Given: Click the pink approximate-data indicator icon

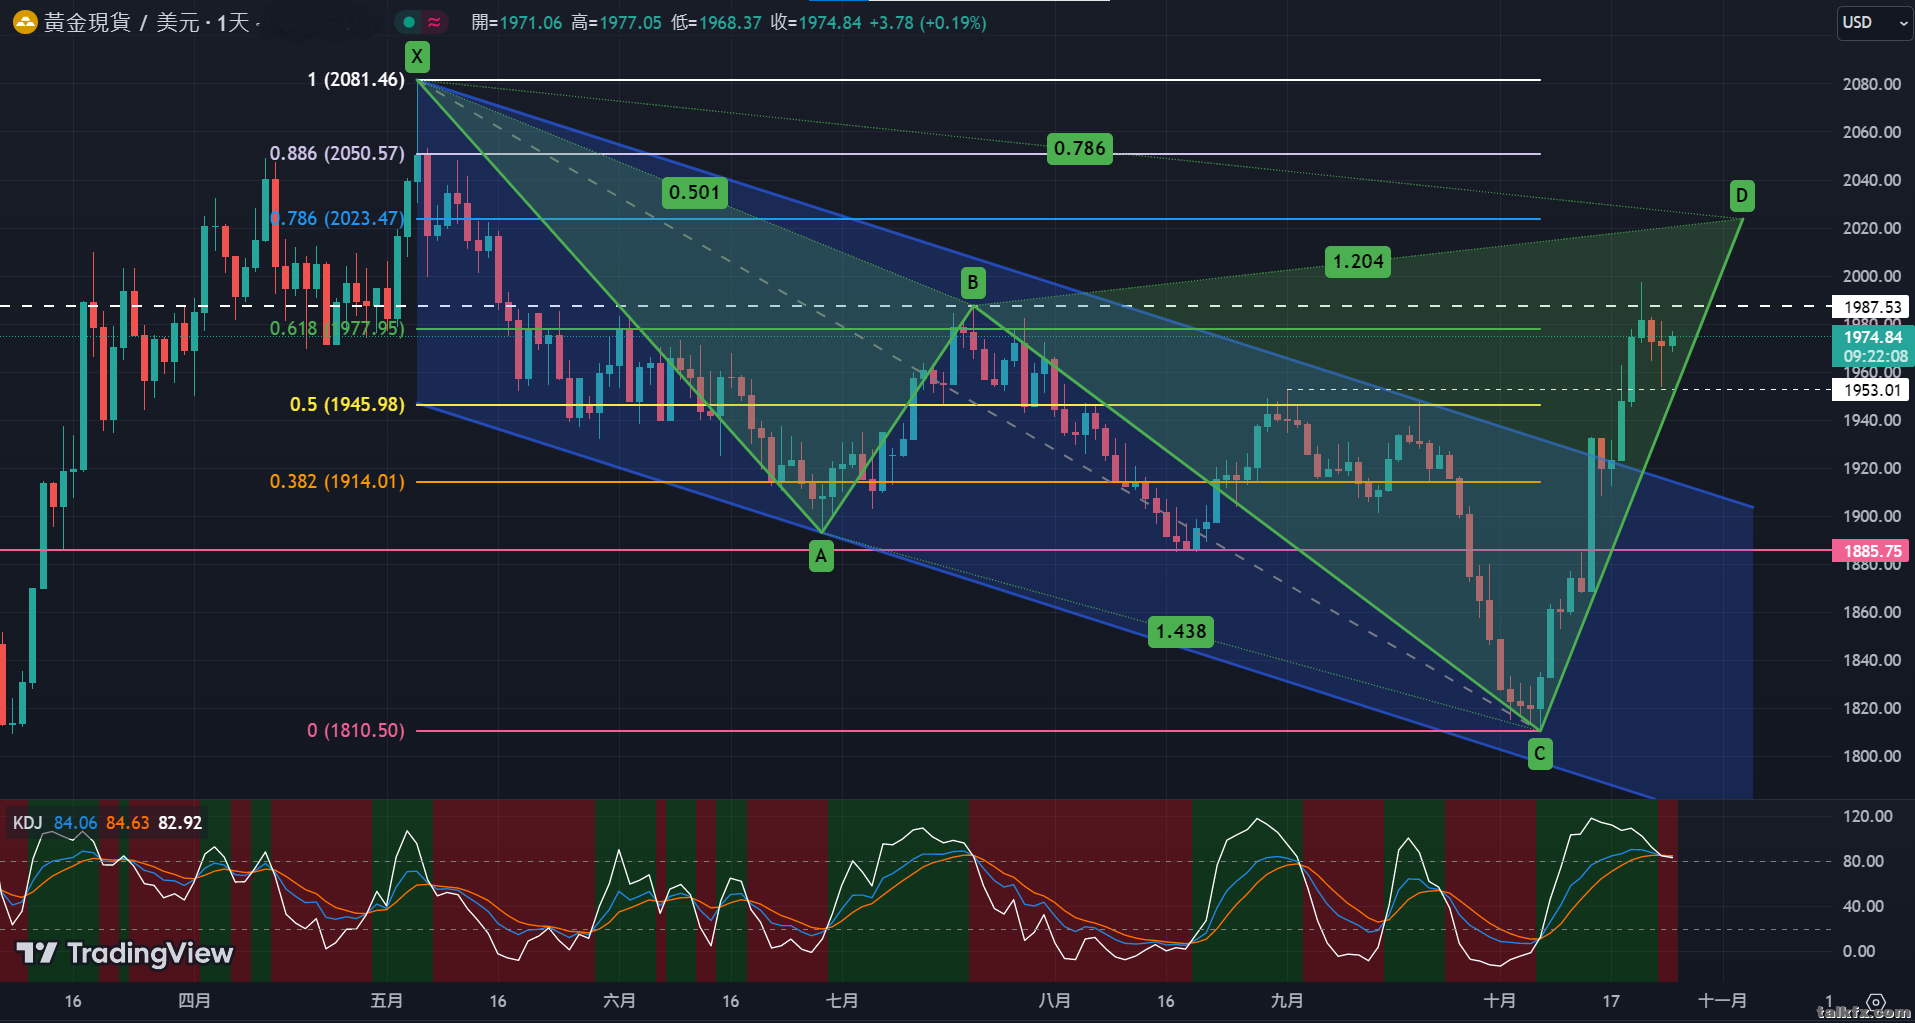Looking at the screenshot, I should click(x=434, y=22).
